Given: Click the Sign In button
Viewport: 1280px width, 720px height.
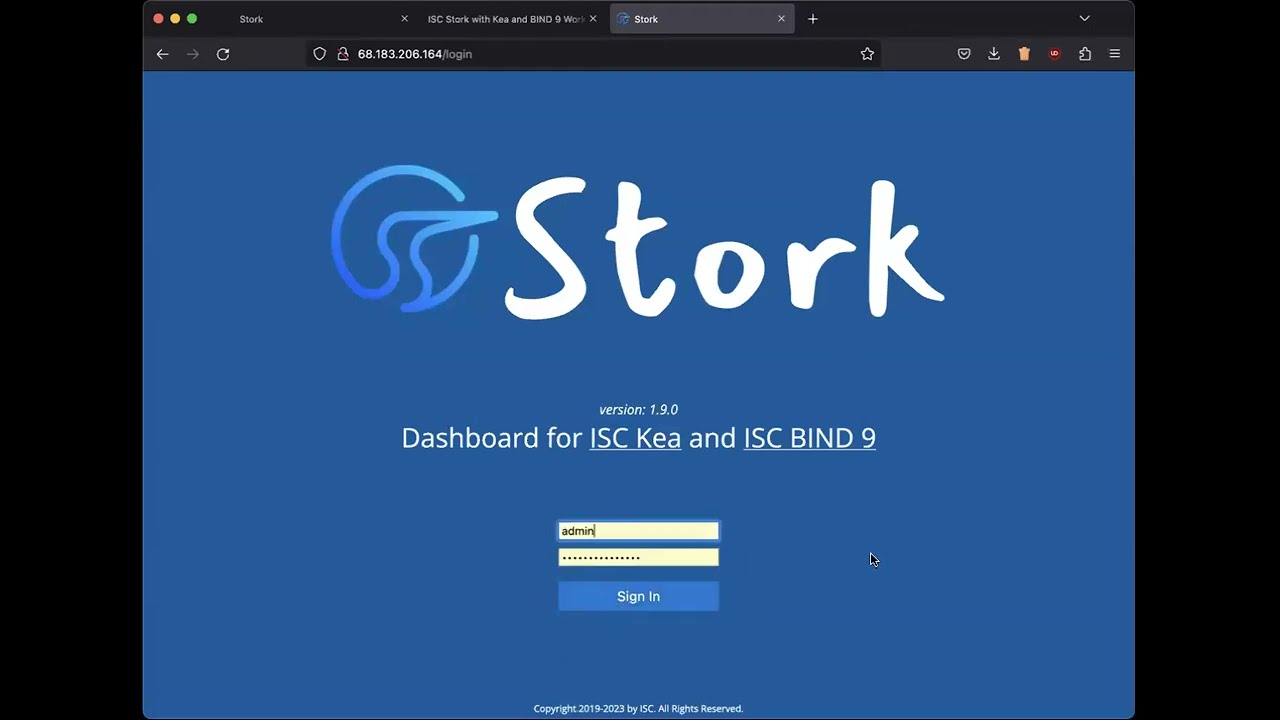Looking at the screenshot, I should pos(638,596).
